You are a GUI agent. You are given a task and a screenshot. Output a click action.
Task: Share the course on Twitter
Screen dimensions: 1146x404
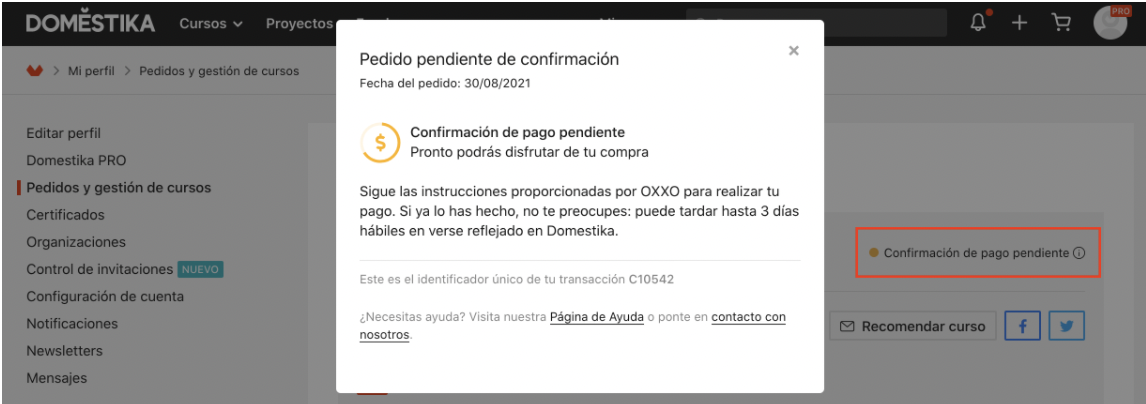click(1066, 326)
